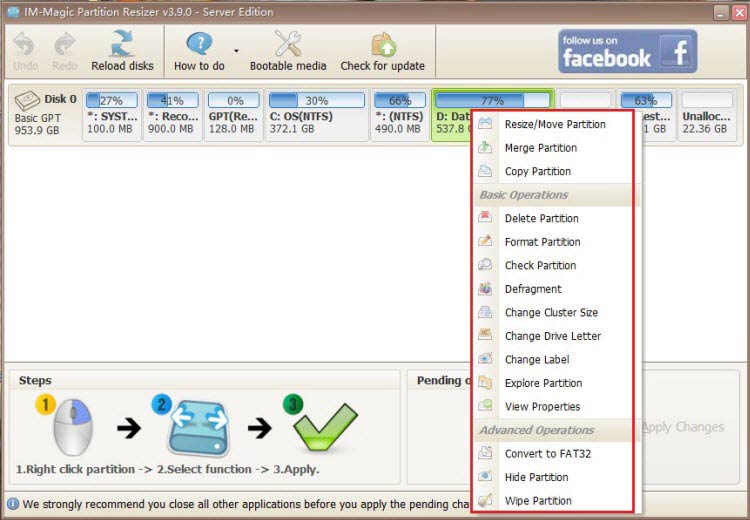Click the Explore Partition folder icon
This screenshot has width=750, height=520.
coord(485,382)
